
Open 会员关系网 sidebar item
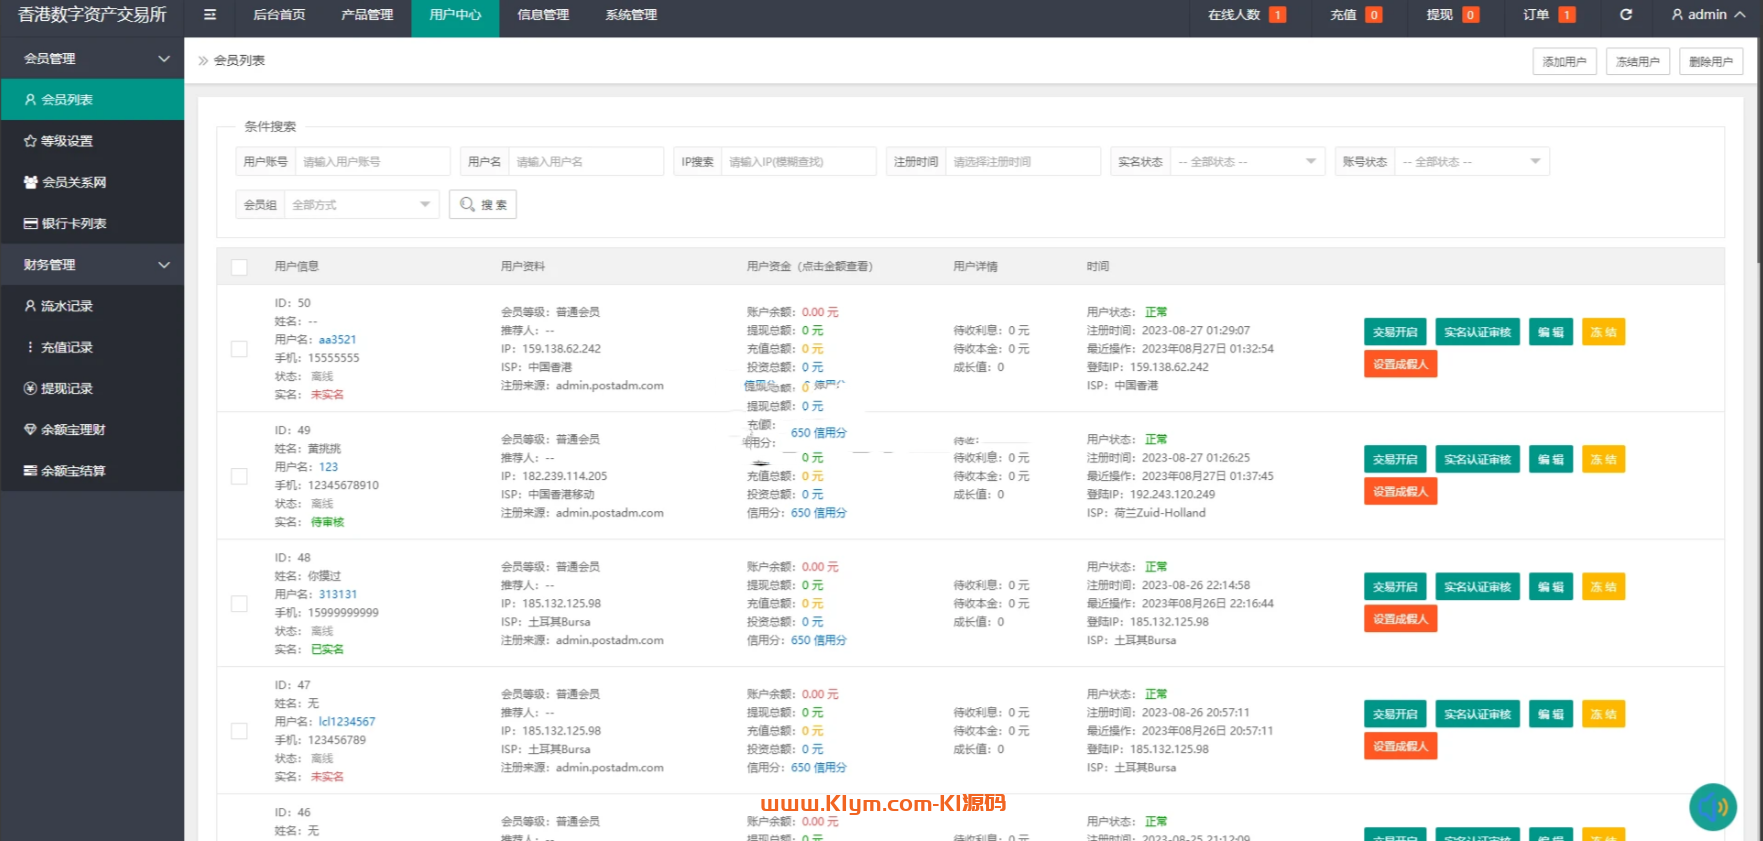(x=73, y=182)
